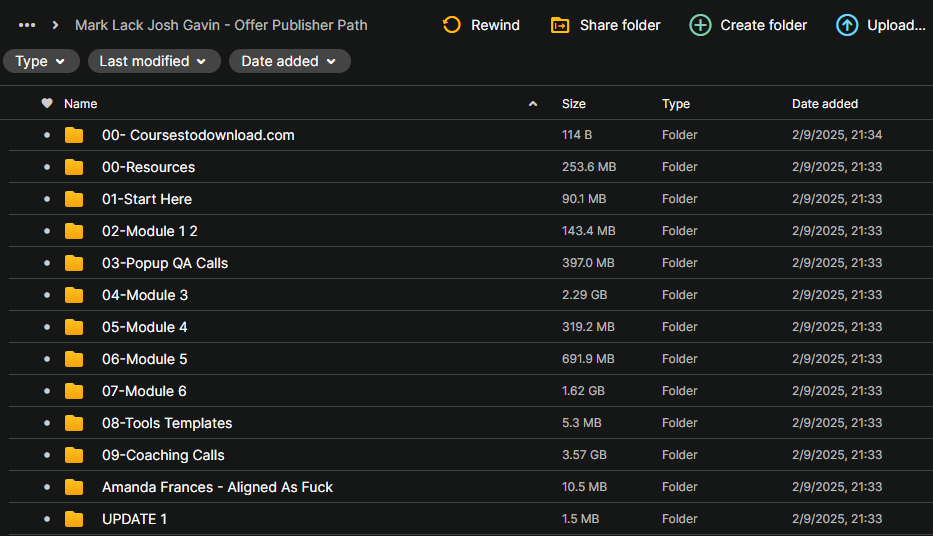Click the 114 B size cell
Screen dimensions: 933x536
577,135
